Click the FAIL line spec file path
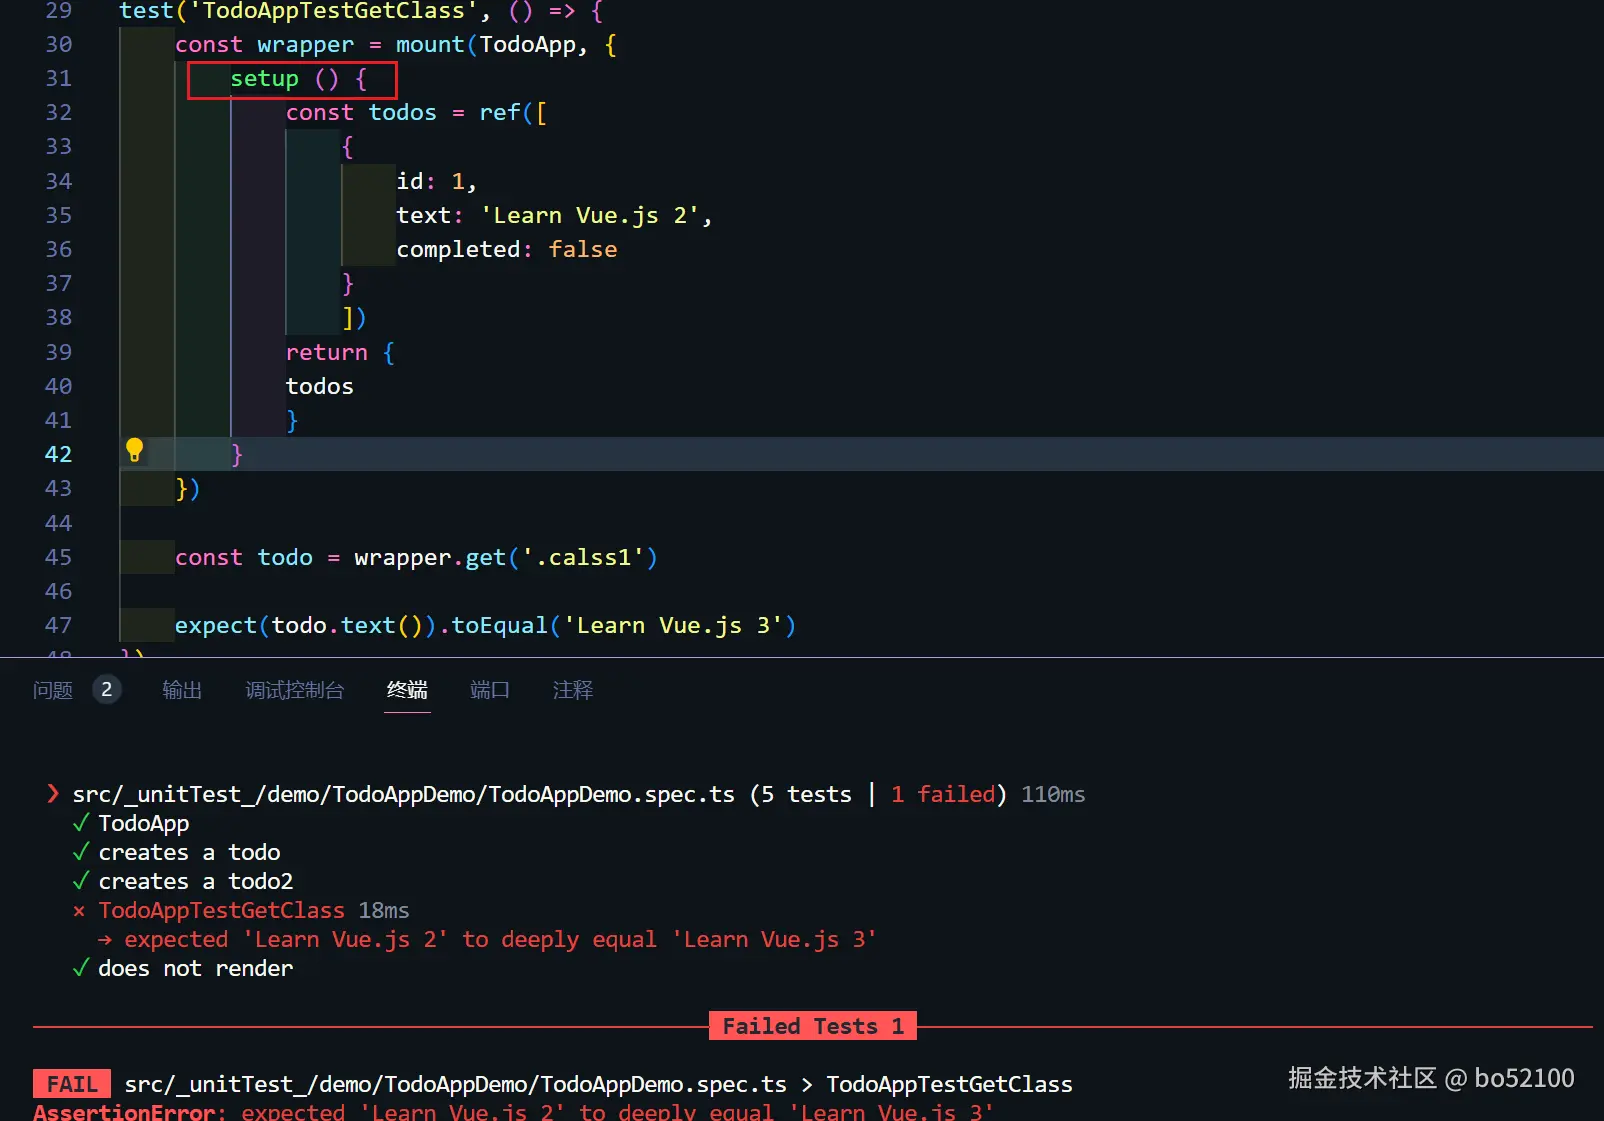1604x1121 pixels. pos(455,1084)
